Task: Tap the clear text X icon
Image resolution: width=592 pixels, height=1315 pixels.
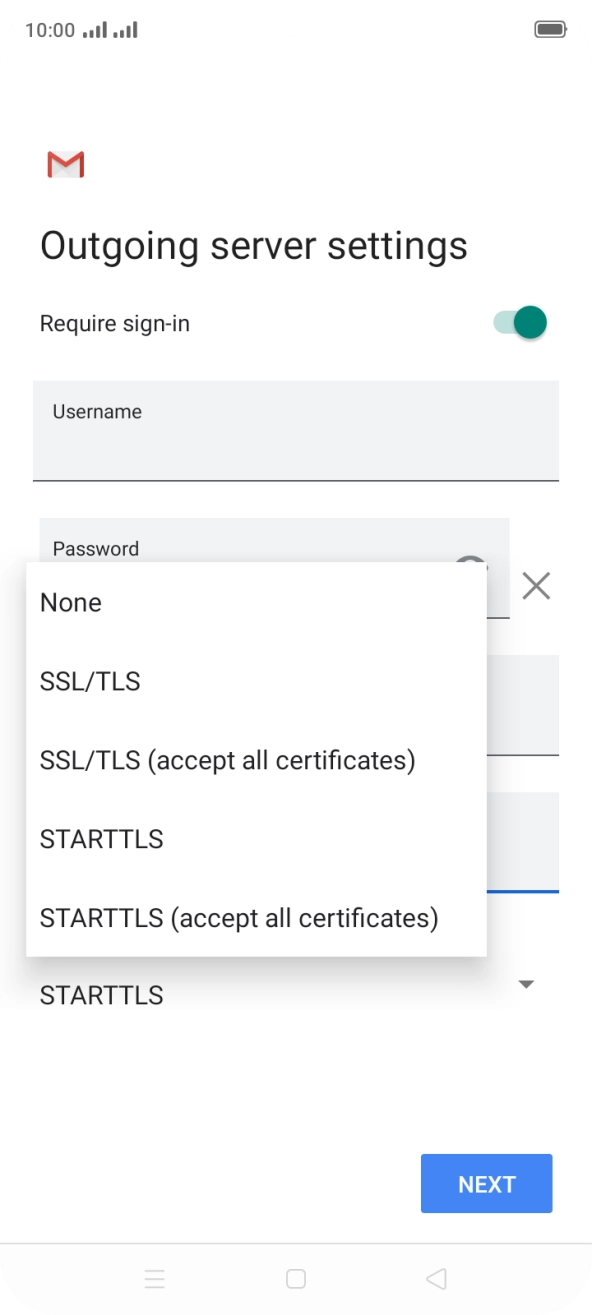Action: coord(536,586)
